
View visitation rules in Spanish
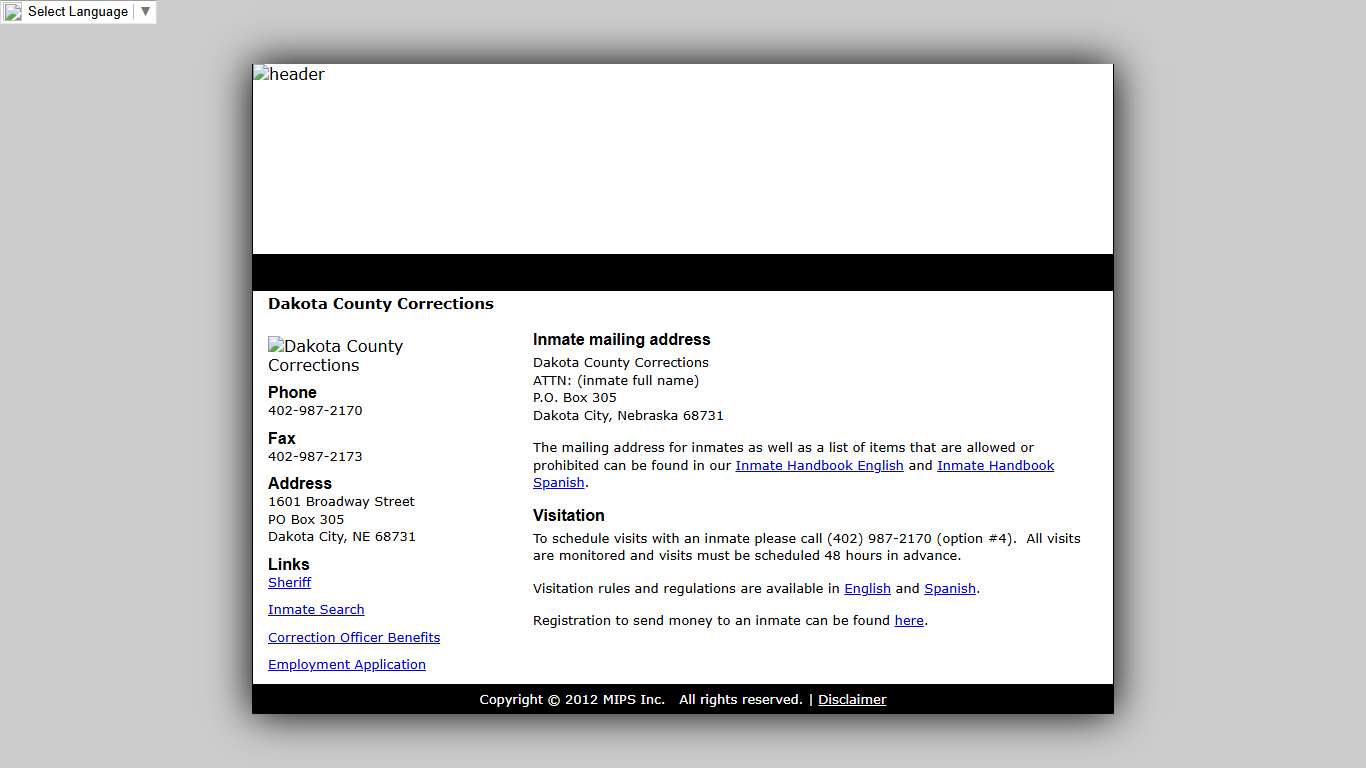point(949,588)
